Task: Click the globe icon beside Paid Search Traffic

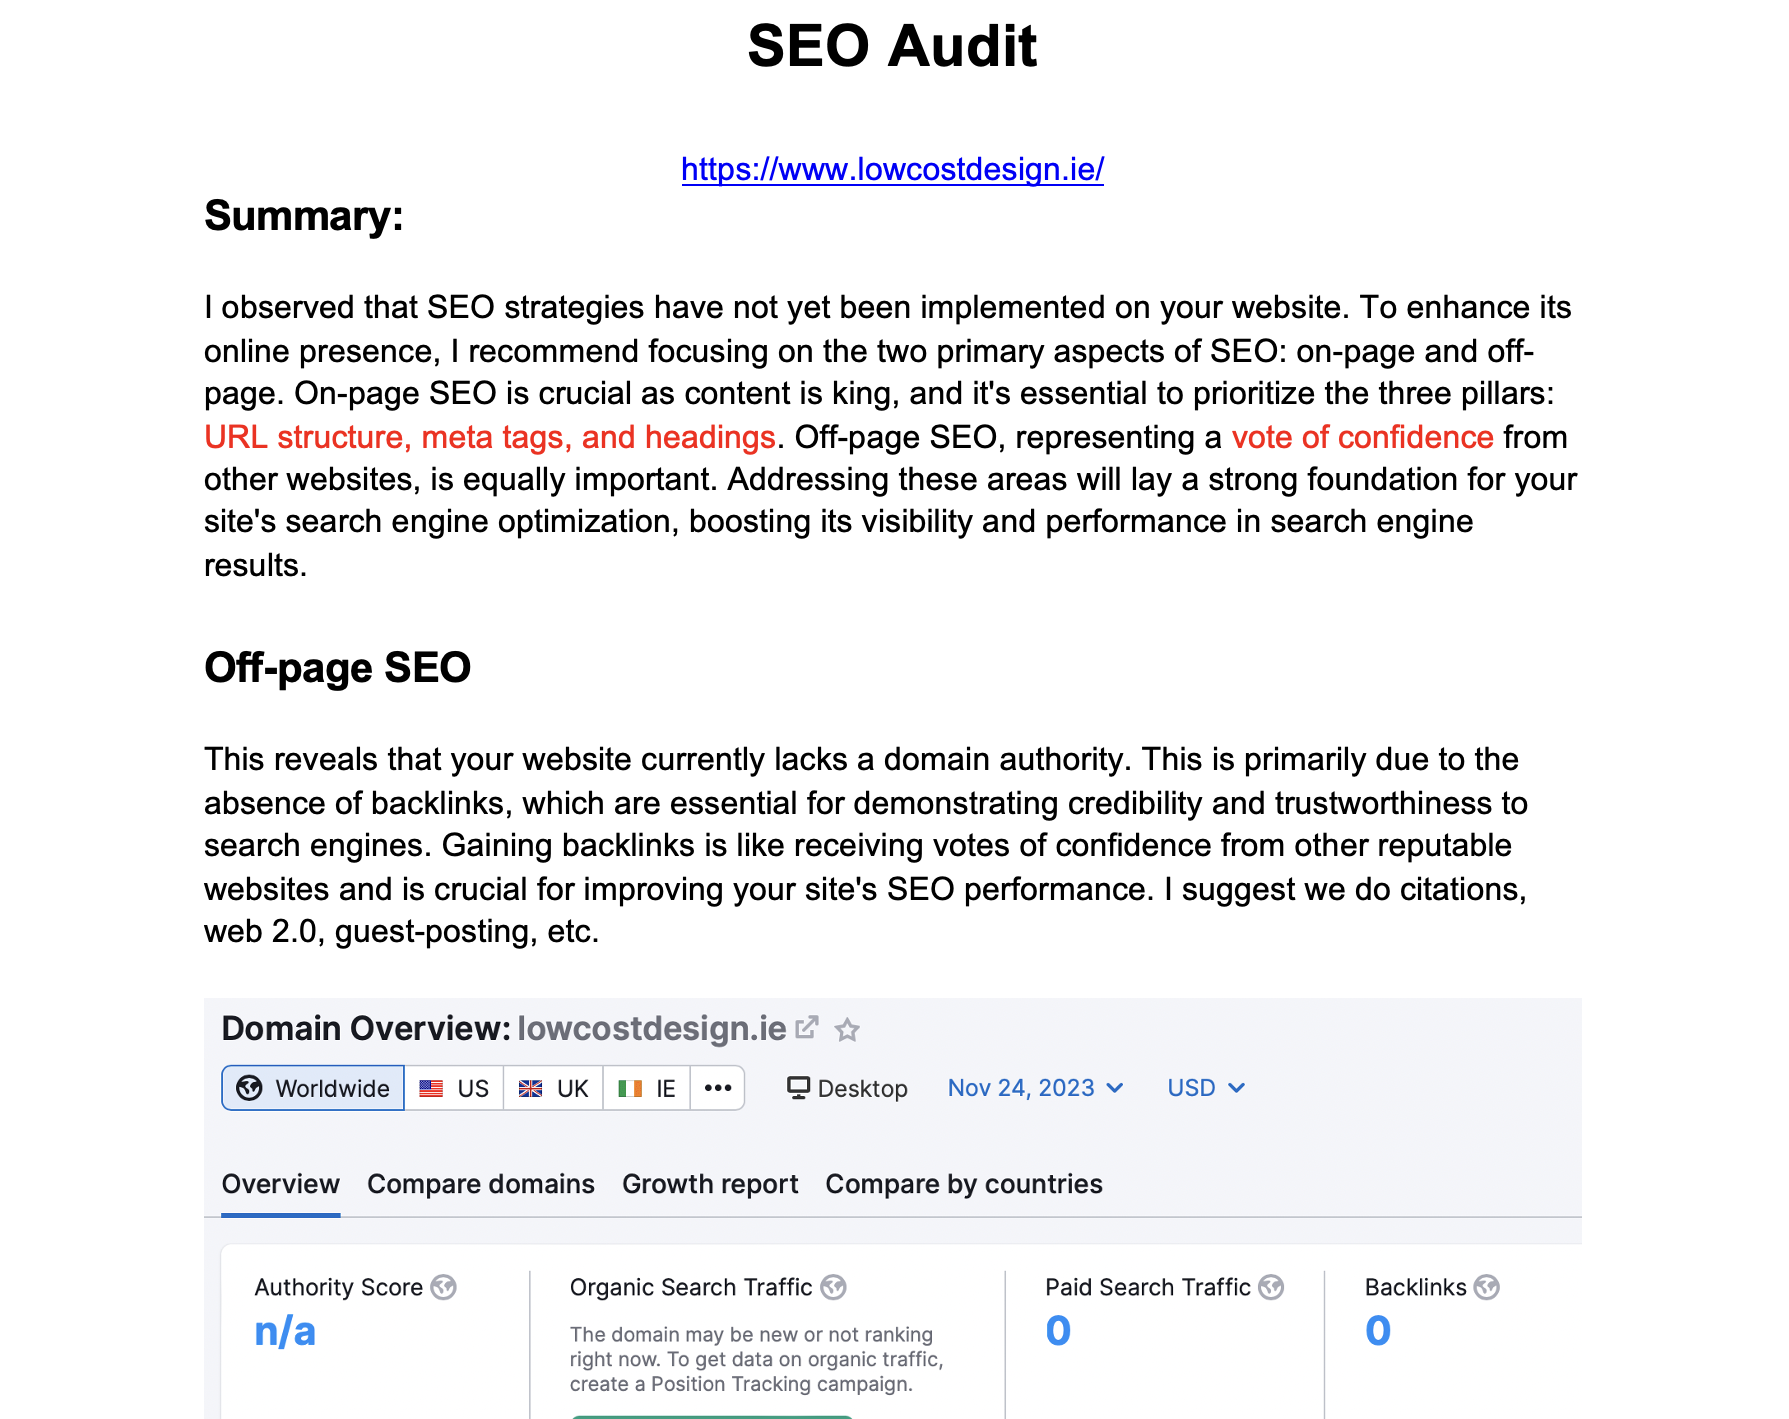Action: (x=1271, y=1287)
